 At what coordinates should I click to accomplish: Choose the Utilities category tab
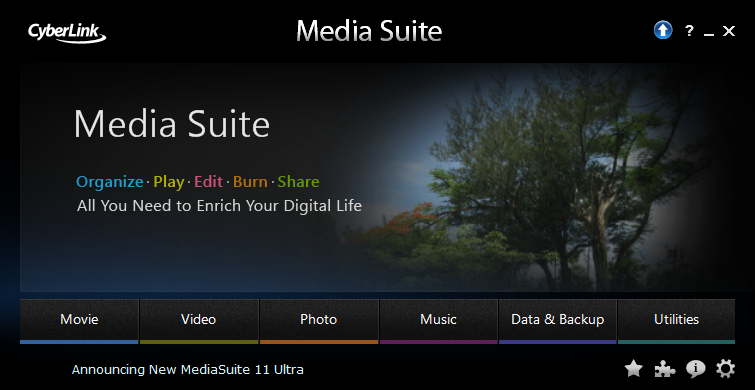(677, 321)
